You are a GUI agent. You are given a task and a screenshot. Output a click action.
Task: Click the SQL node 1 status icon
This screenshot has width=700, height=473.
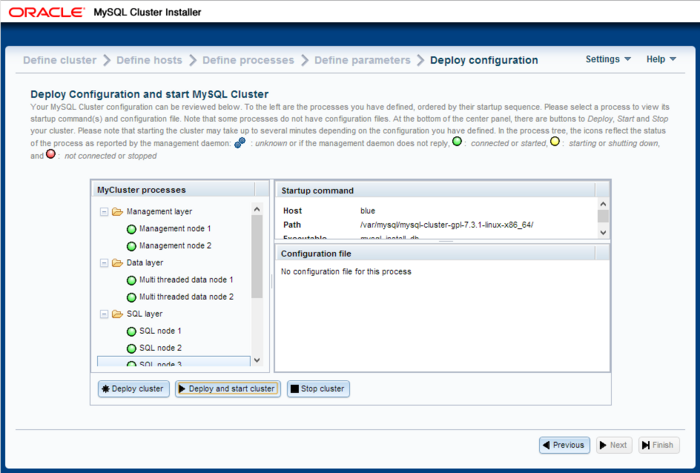click(x=131, y=331)
